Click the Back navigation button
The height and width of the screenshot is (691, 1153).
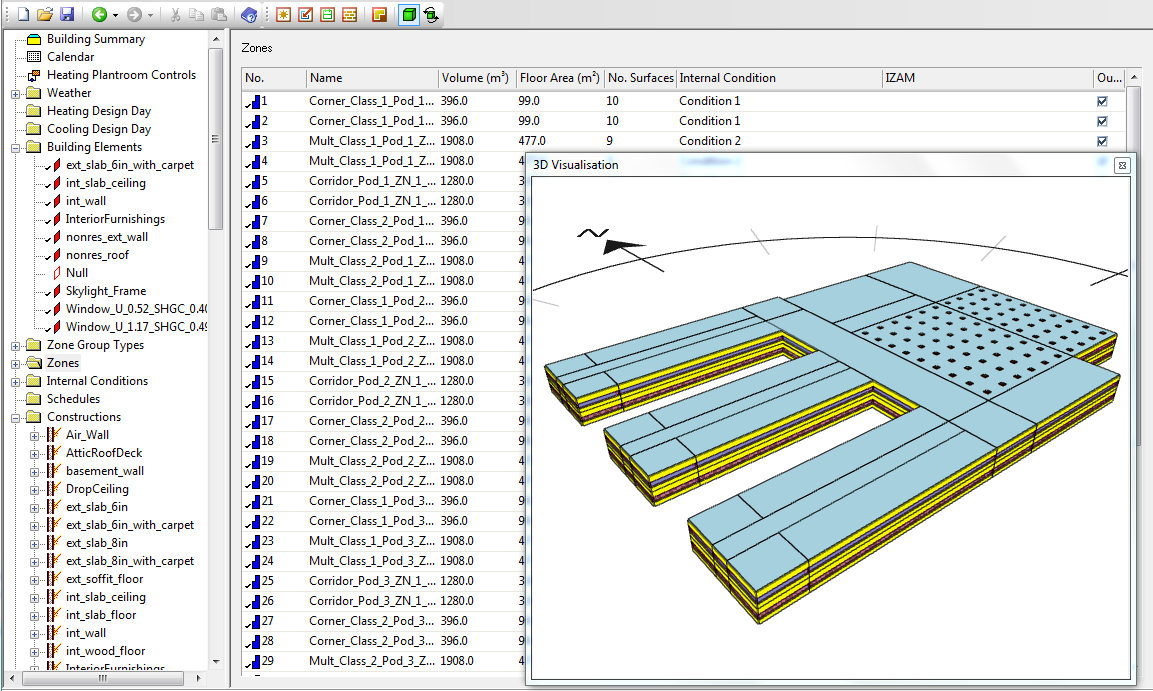coord(100,14)
